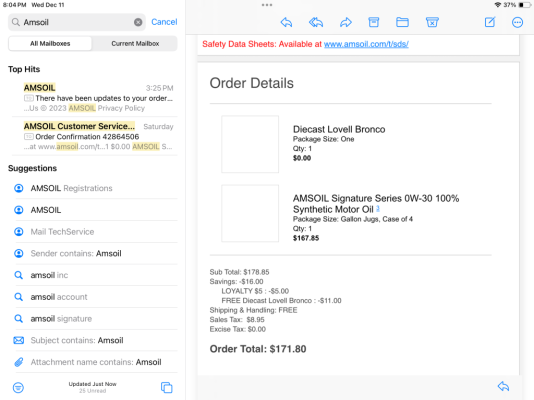Viewport: 534px width, 400px height.
Task: Open the Move to folder icon
Action: click(x=402, y=22)
